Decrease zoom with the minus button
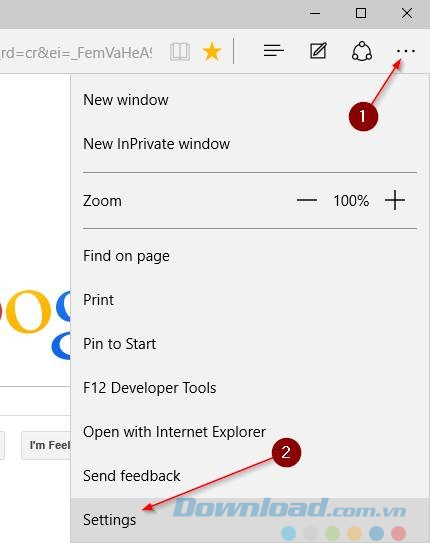The image size is (430, 555). tap(306, 200)
